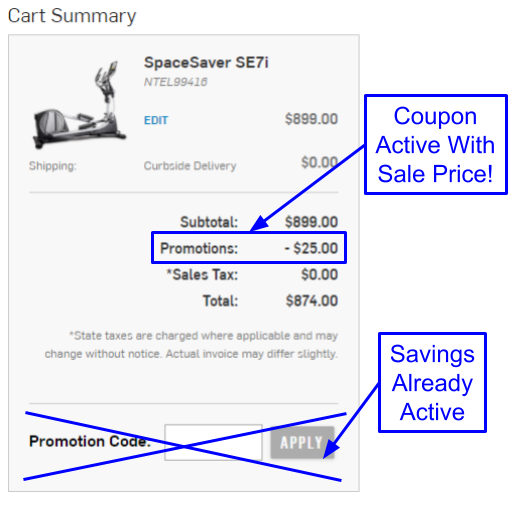Click the Savings Already Active callout

[432, 382]
